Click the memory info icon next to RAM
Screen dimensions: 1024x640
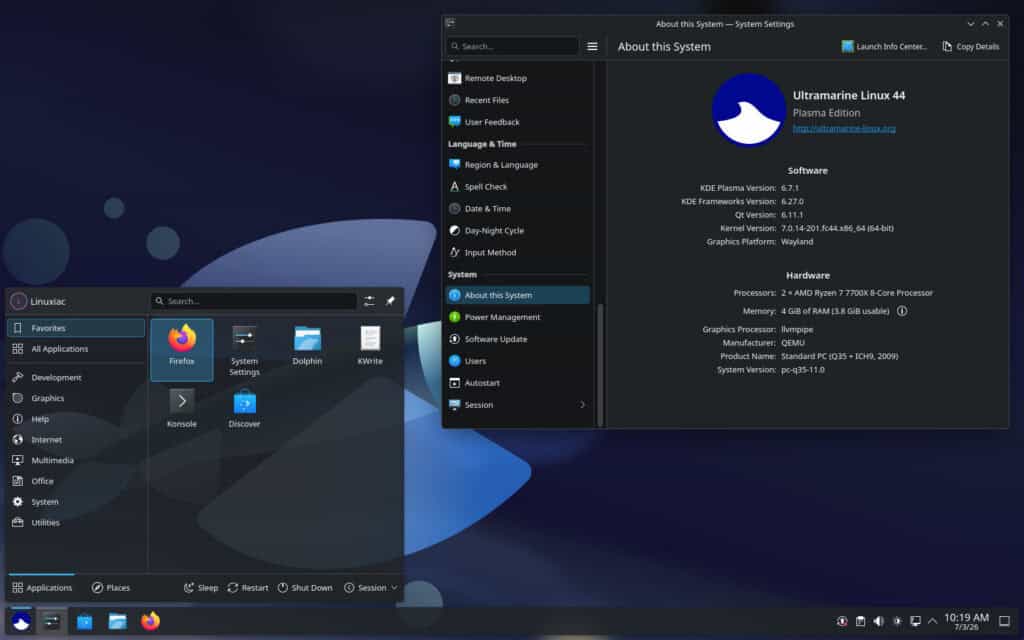click(902, 311)
